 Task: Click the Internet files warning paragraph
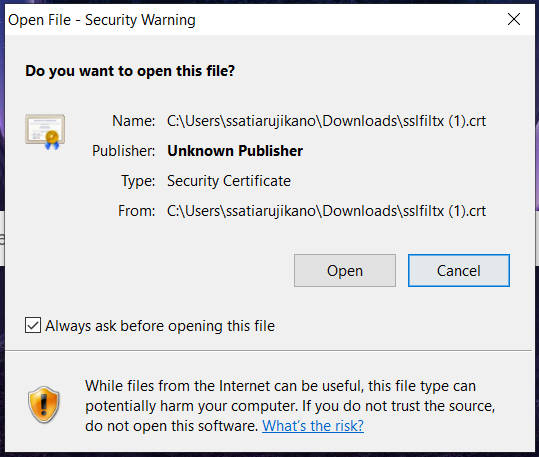[x=290, y=406]
